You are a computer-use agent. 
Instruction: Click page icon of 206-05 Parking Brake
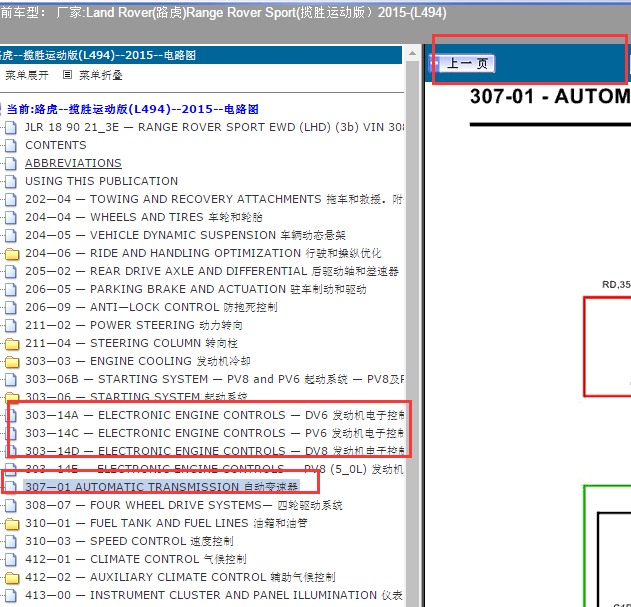[11, 289]
